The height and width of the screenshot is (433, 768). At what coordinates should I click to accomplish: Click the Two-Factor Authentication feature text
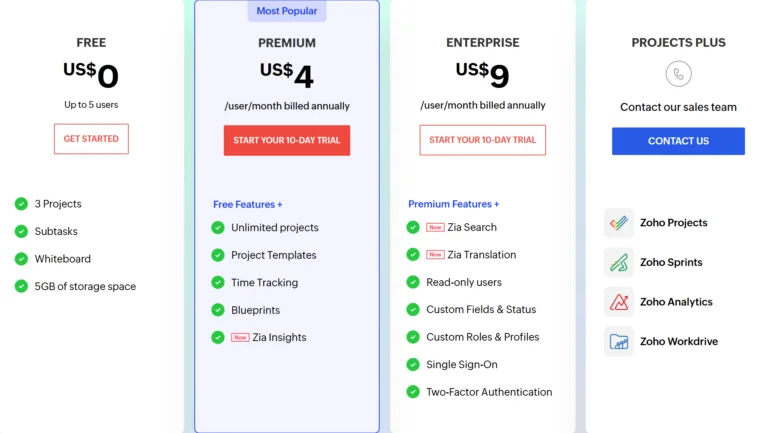pyautogui.click(x=489, y=392)
